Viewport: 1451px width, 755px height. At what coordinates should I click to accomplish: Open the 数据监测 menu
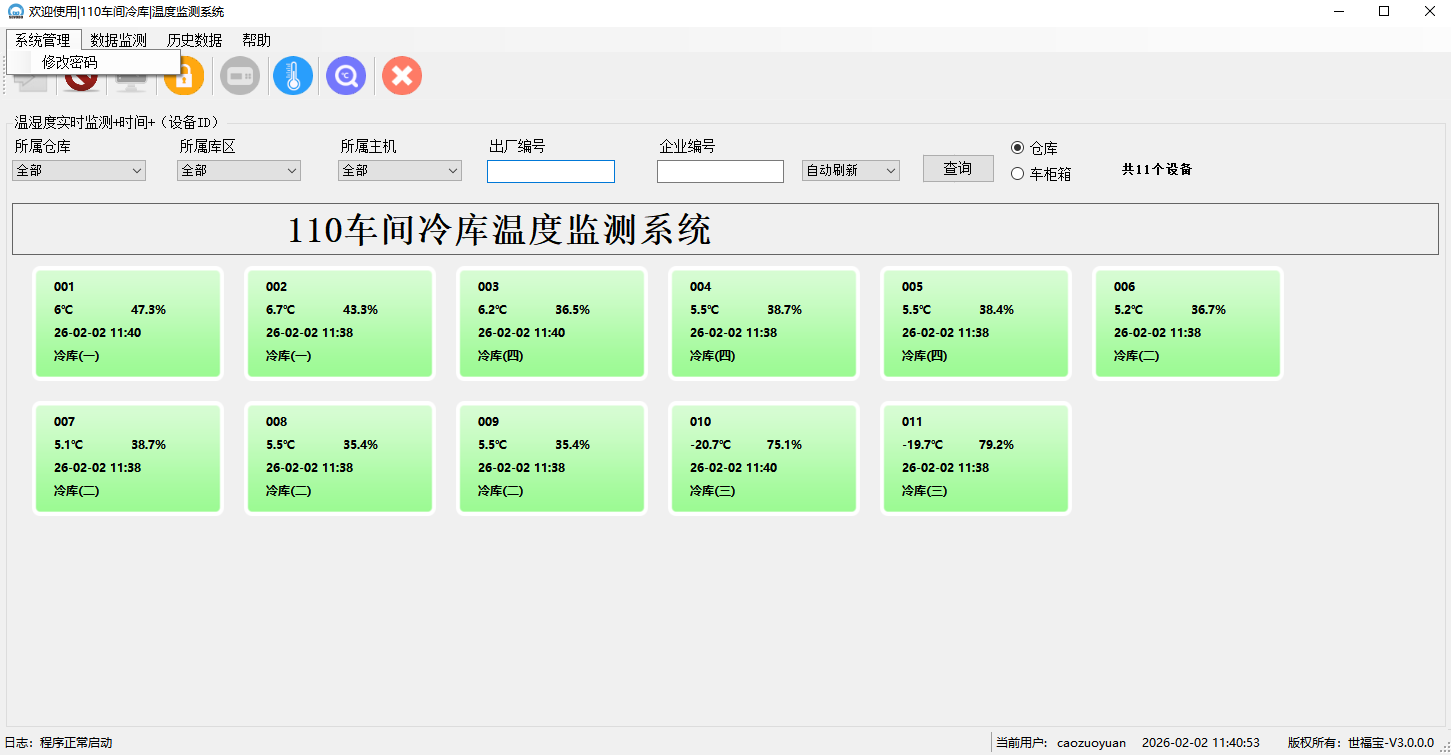[118, 41]
